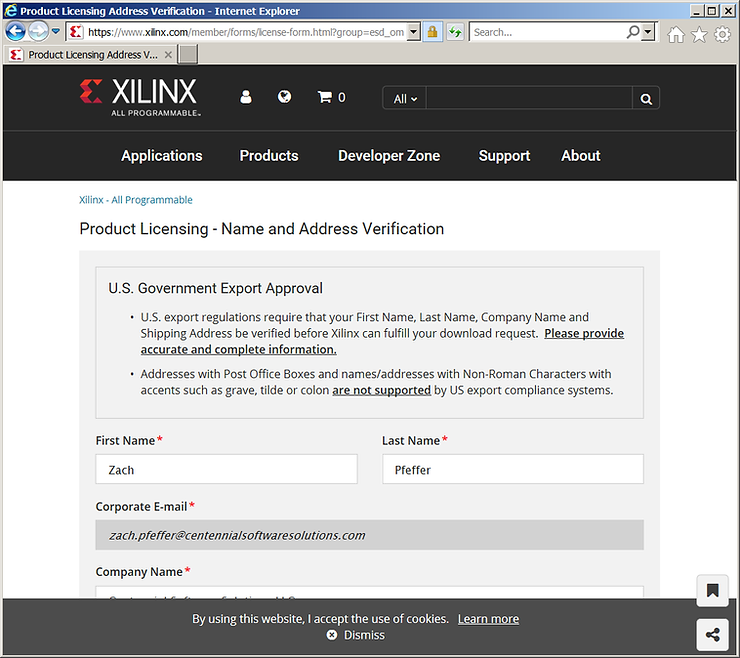Click the Xilinx logo

coord(140,97)
